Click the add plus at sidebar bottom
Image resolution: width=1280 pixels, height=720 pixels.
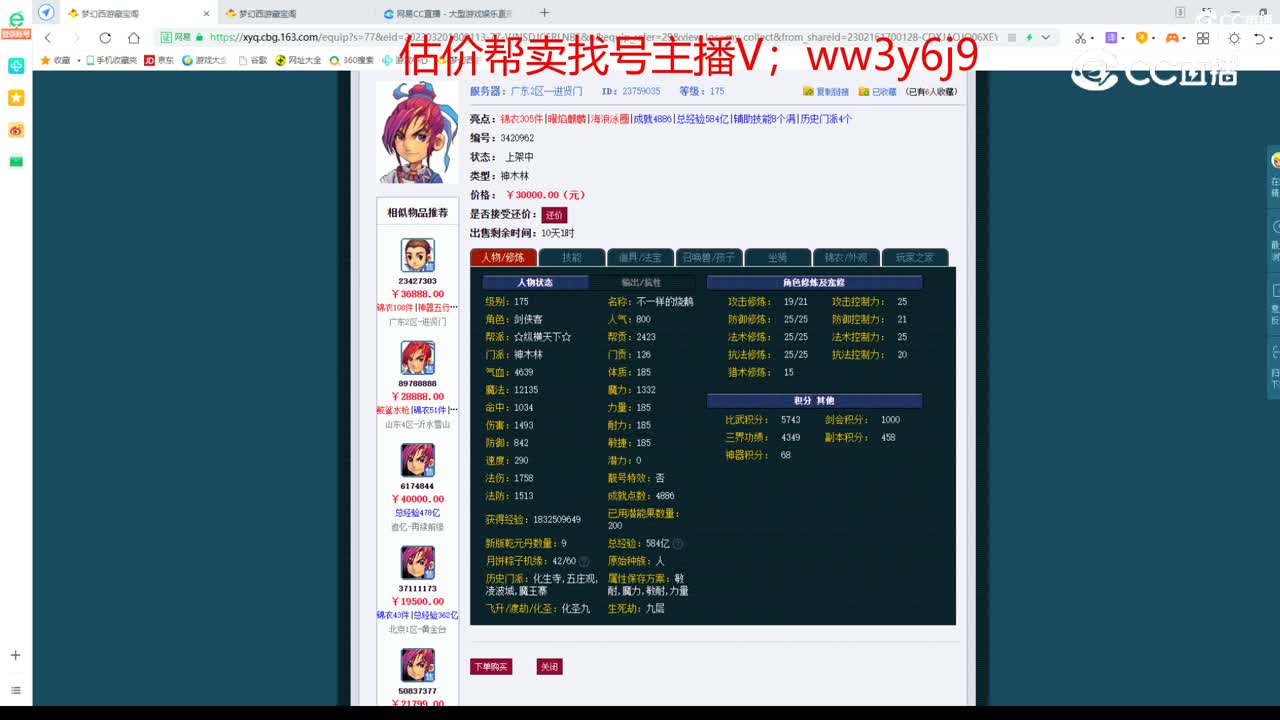[x=16, y=655]
